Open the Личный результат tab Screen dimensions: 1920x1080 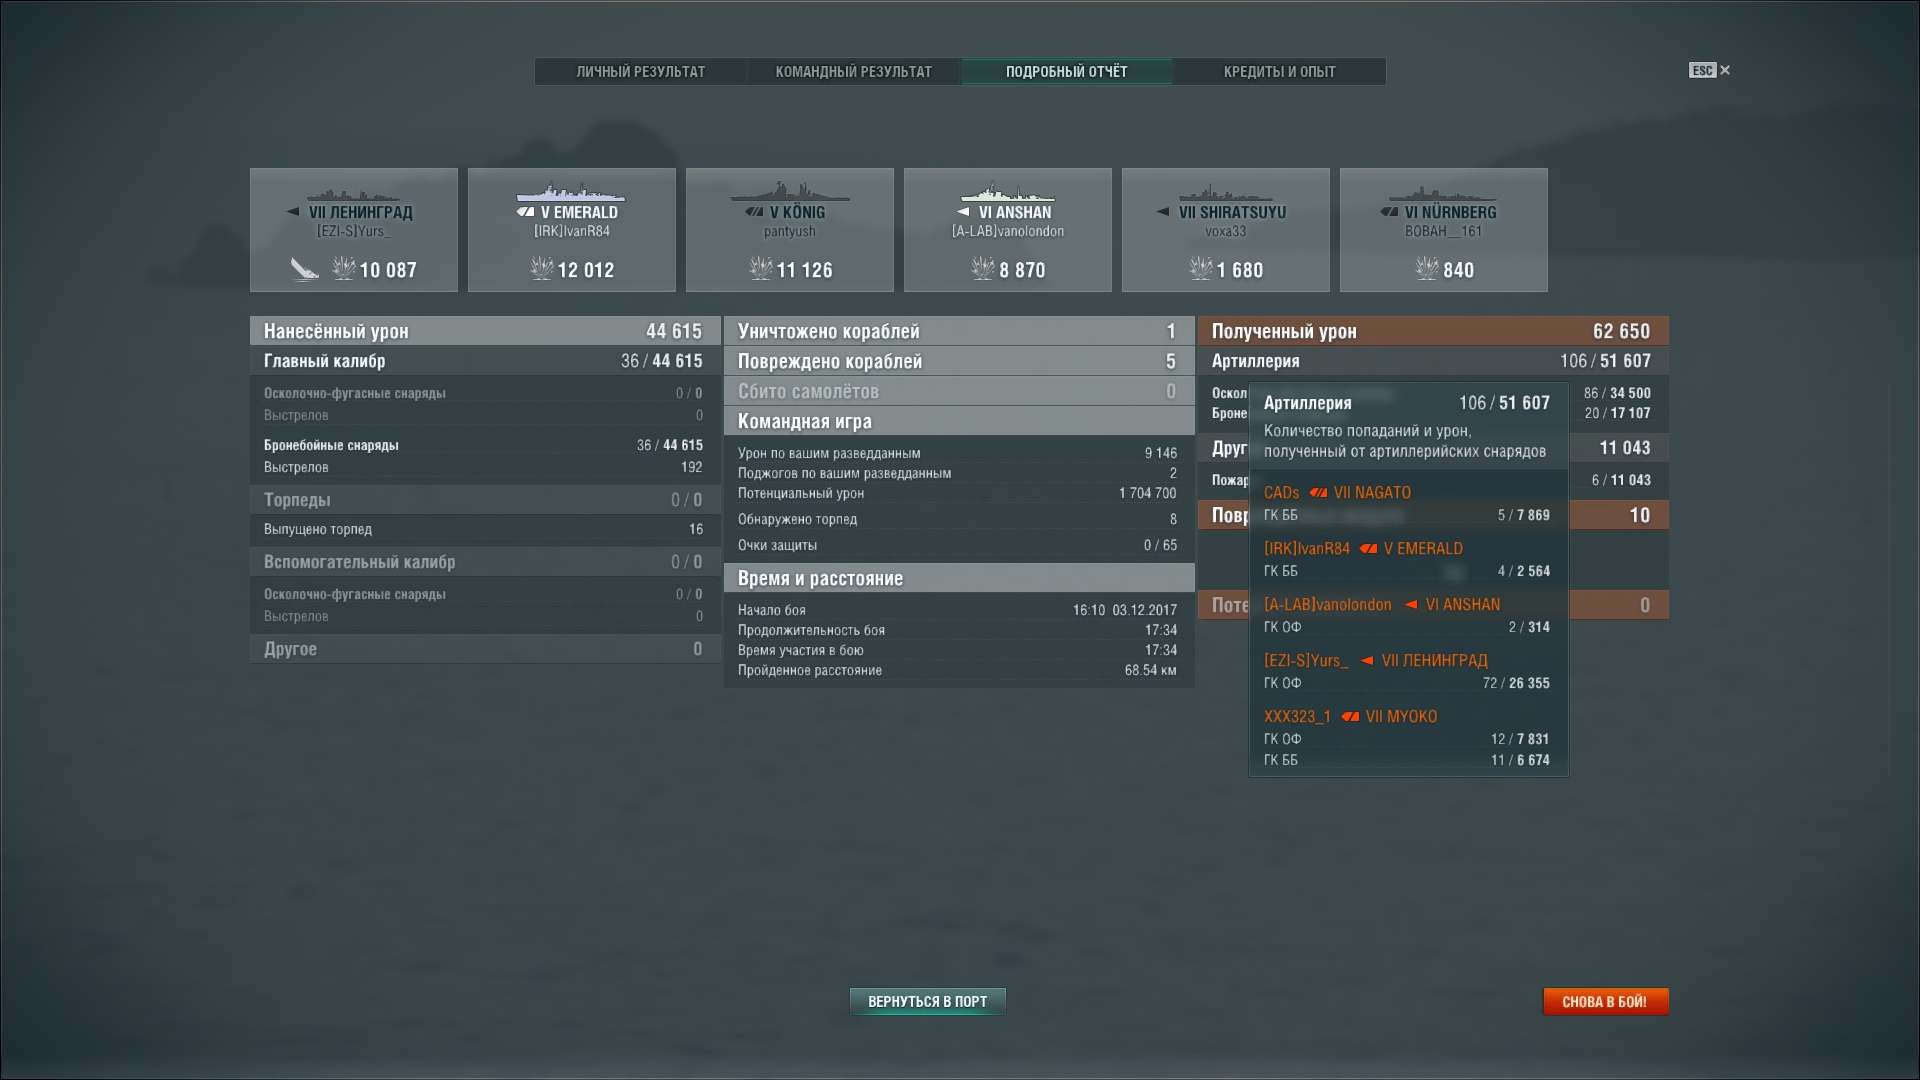tap(640, 72)
